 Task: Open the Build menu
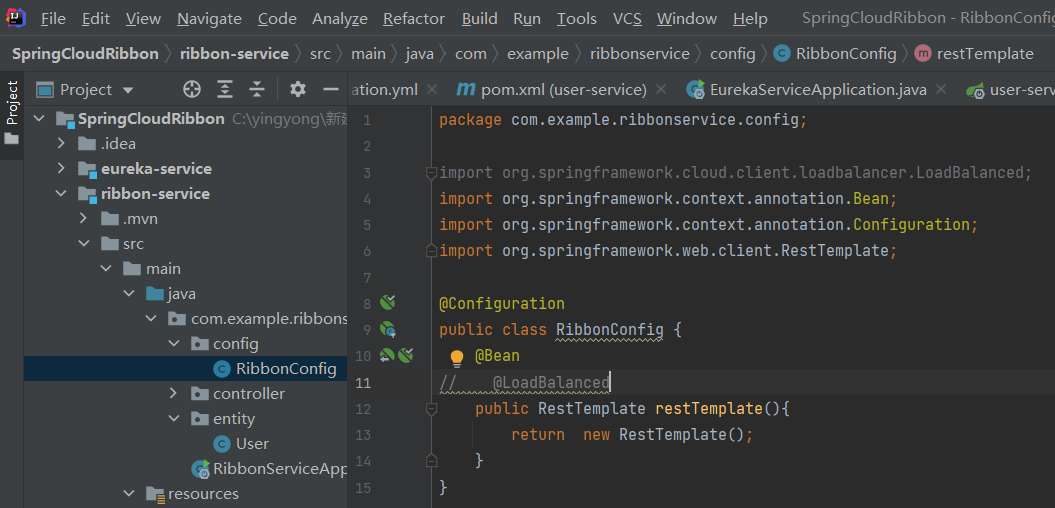(480, 19)
